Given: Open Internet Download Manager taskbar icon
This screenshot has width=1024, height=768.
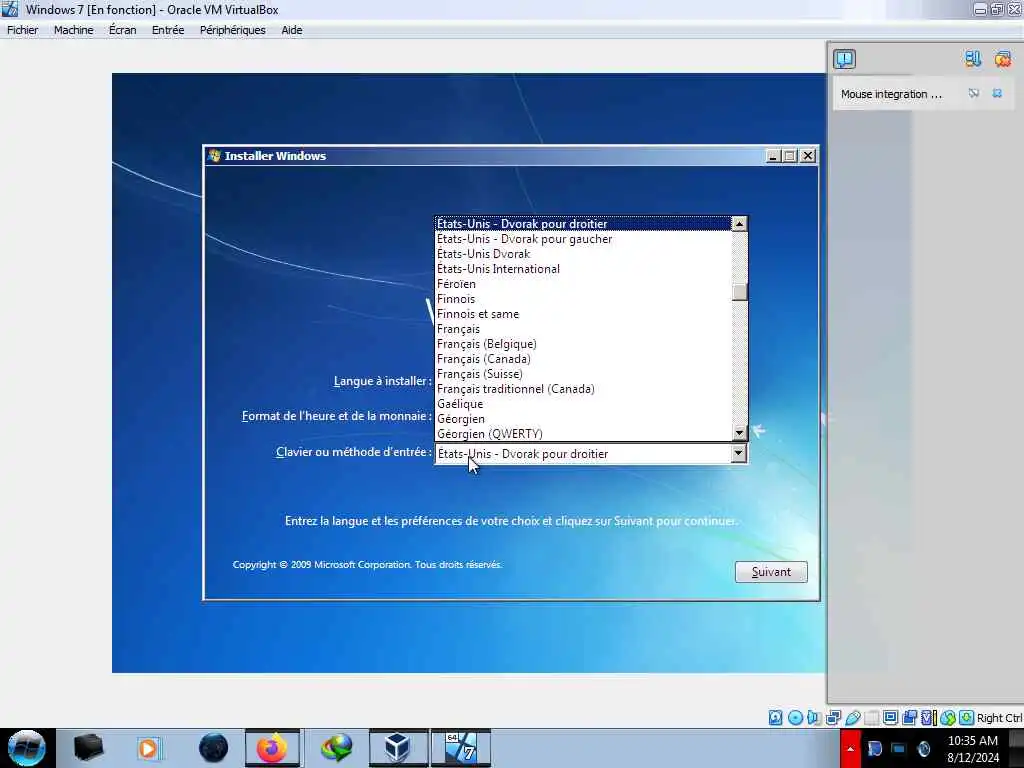Looking at the screenshot, I should click(x=336, y=748).
